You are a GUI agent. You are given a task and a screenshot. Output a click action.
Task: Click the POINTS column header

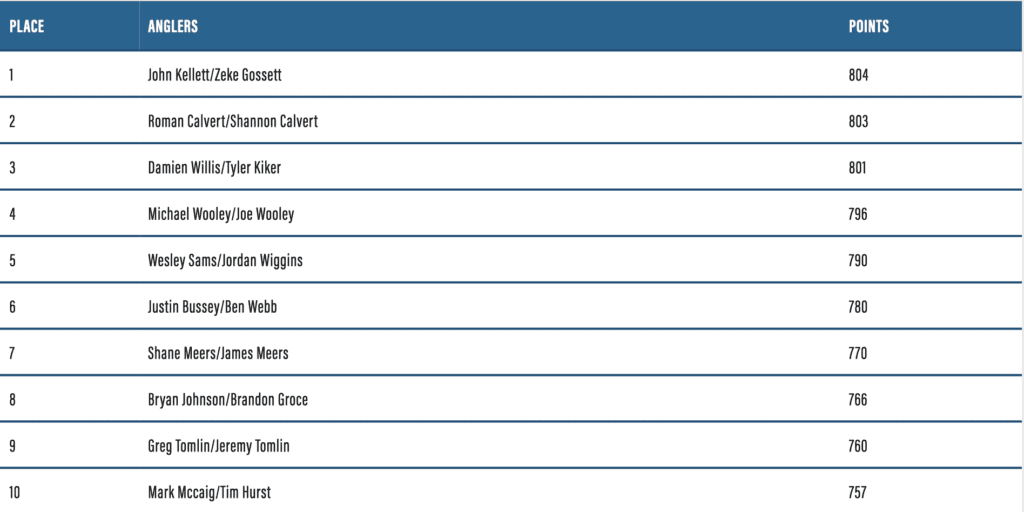tap(868, 26)
